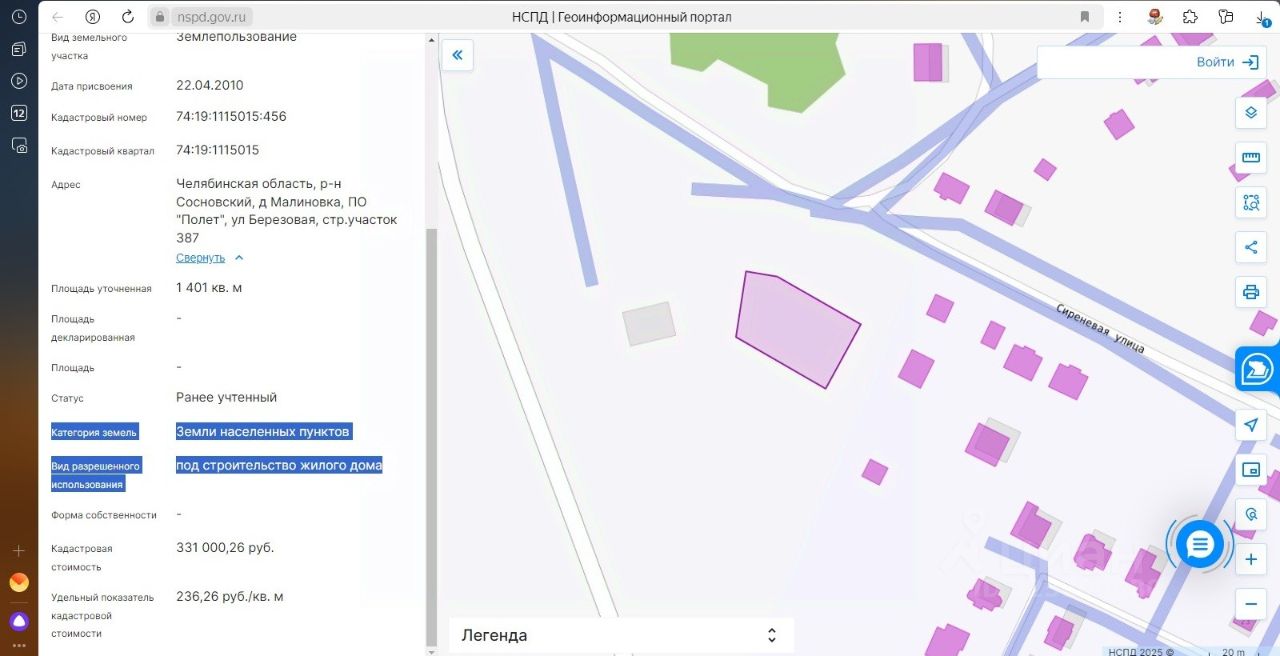Print the map using the printer icon
This screenshot has height=656, width=1280.
pos(1250,292)
